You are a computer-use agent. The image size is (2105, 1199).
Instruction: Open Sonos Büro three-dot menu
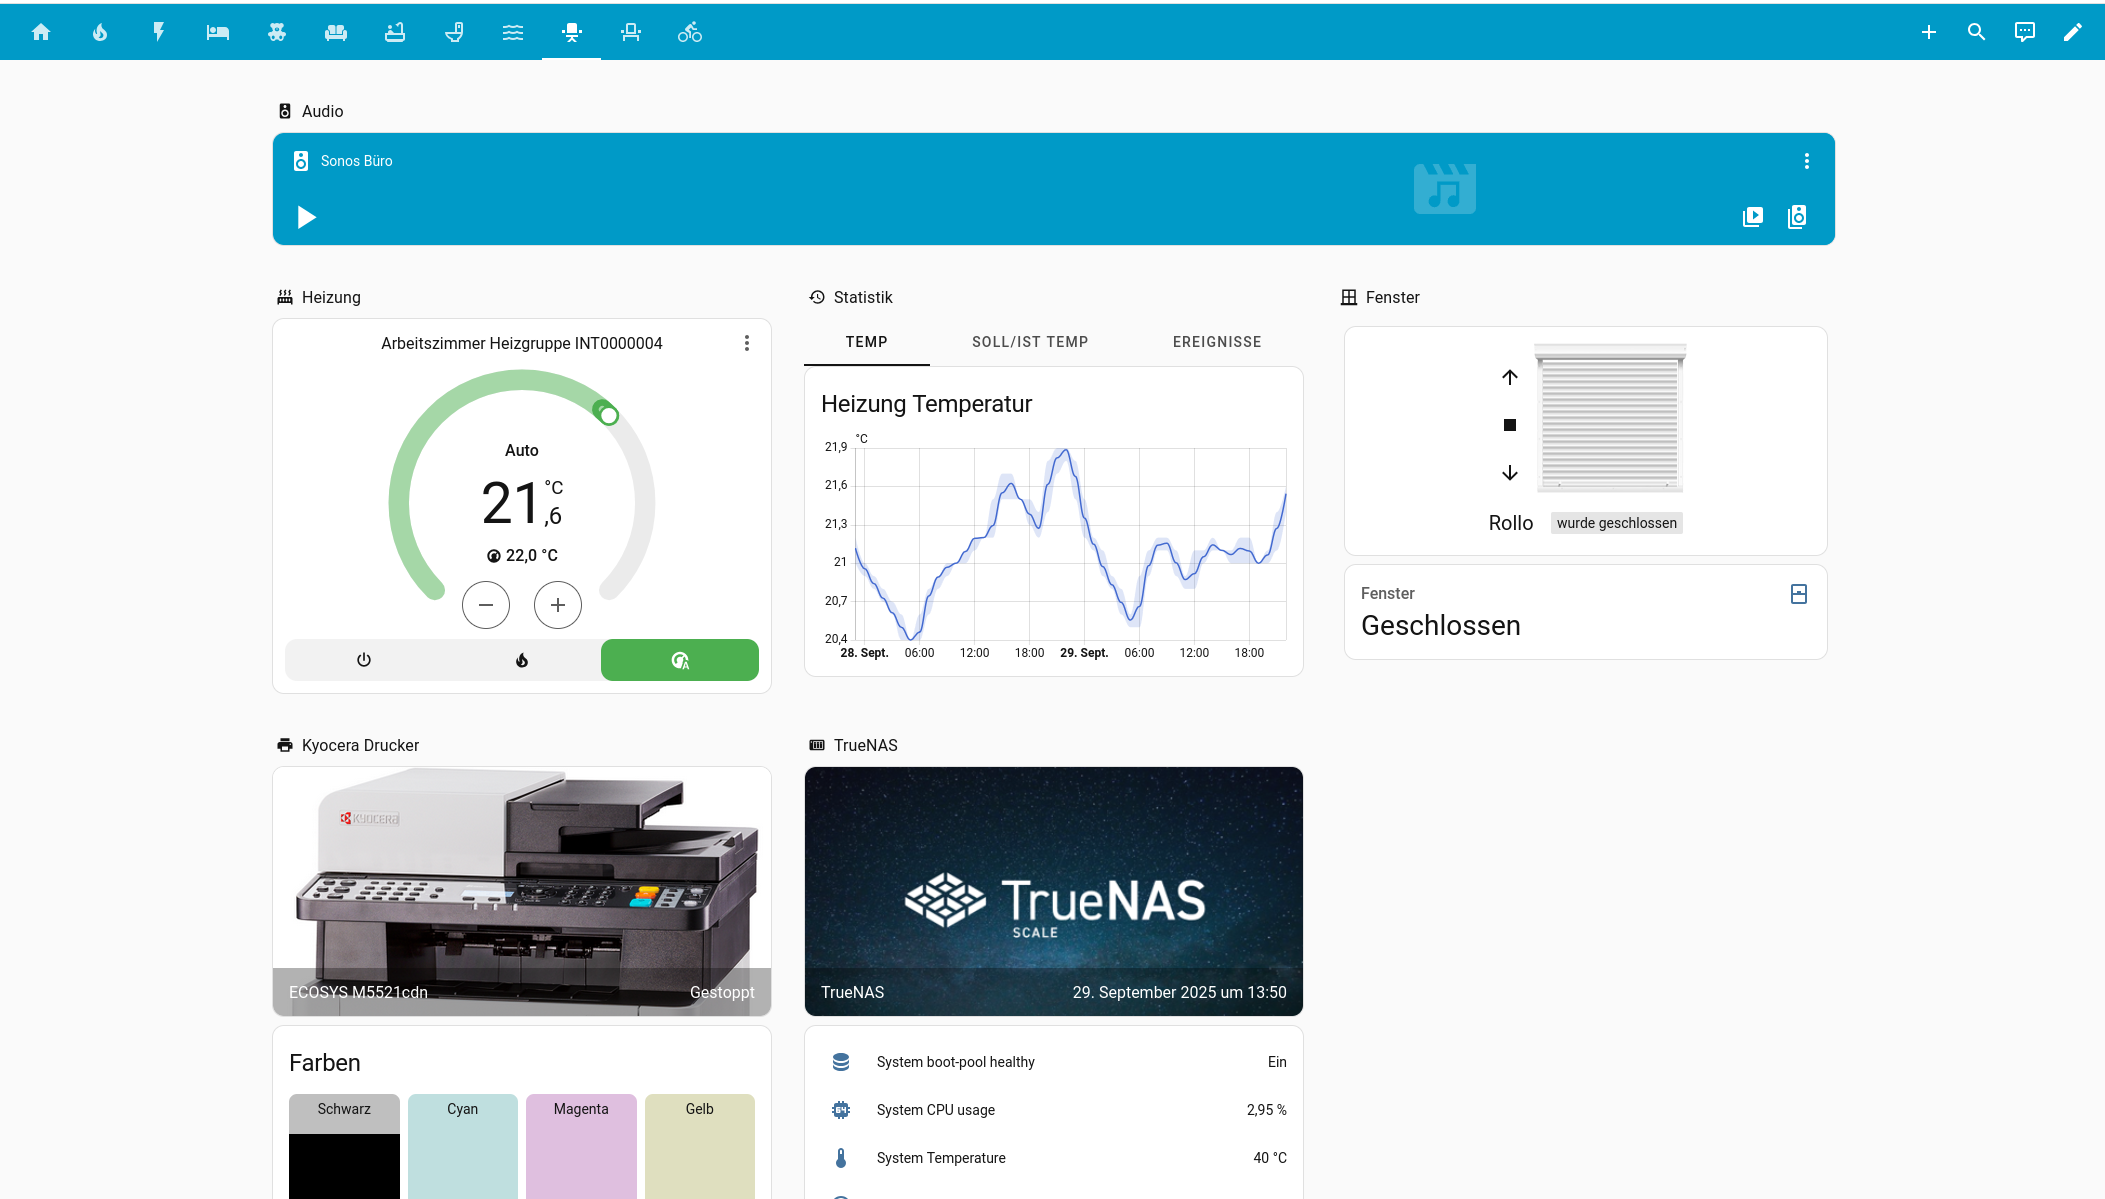tap(1806, 161)
